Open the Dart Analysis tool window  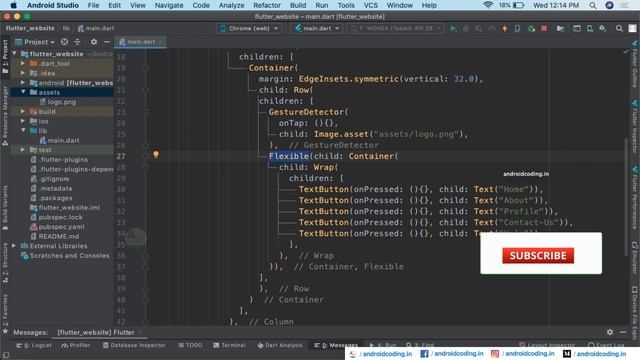tap(280, 345)
